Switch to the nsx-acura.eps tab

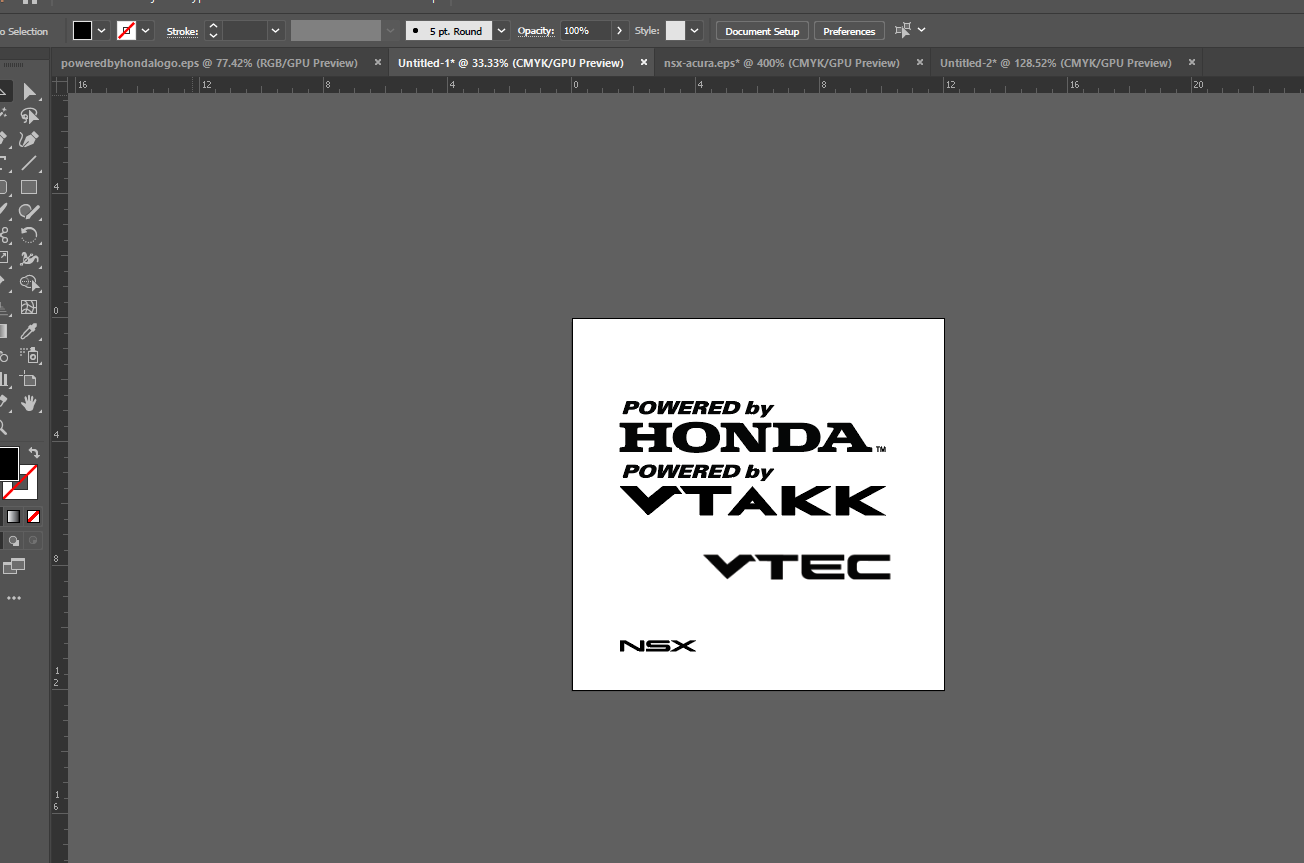(781, 63)
